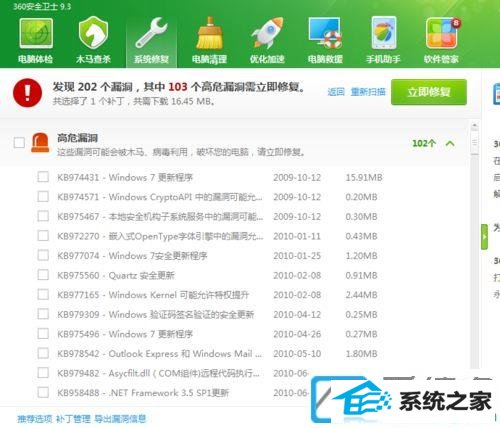The image size is (500, 428).
Task: Click 推荐选项 at the bottom left
Action: 35,419
